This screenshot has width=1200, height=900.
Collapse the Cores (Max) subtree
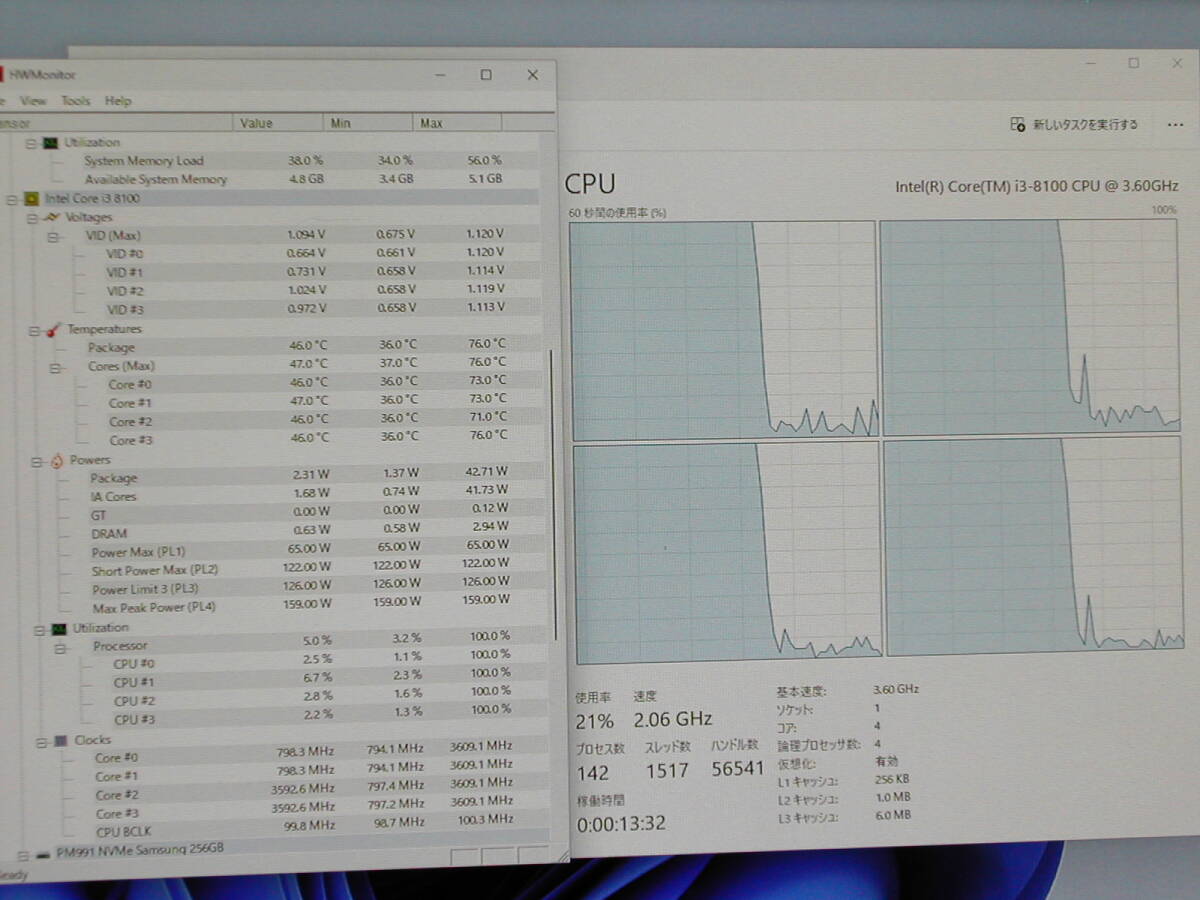click(x=54, y=367)
